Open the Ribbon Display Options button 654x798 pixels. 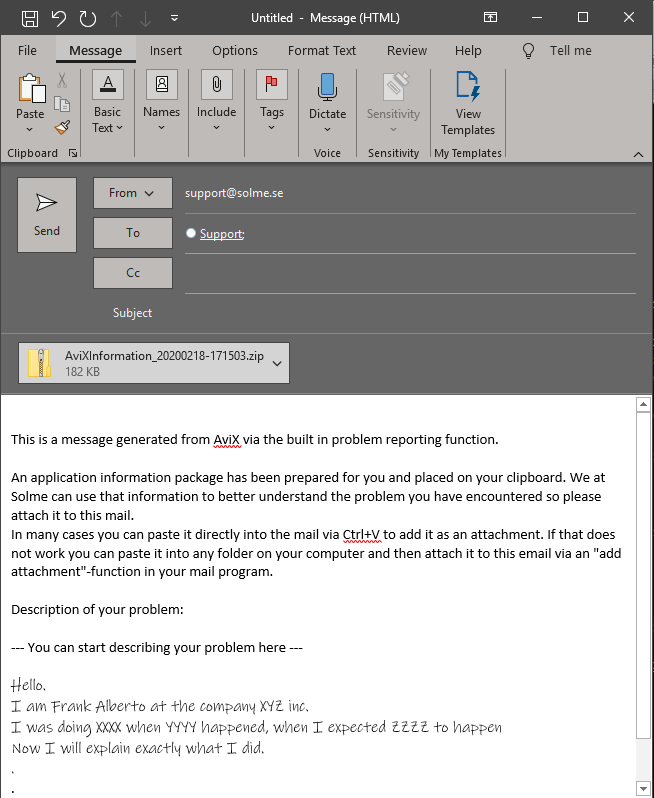click(x=490, y=18)
